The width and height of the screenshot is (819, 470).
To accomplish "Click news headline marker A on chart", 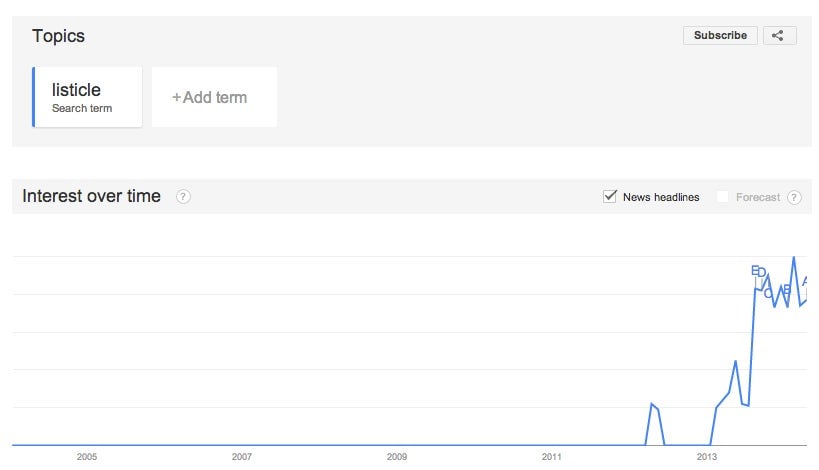I will coord(805,281).
